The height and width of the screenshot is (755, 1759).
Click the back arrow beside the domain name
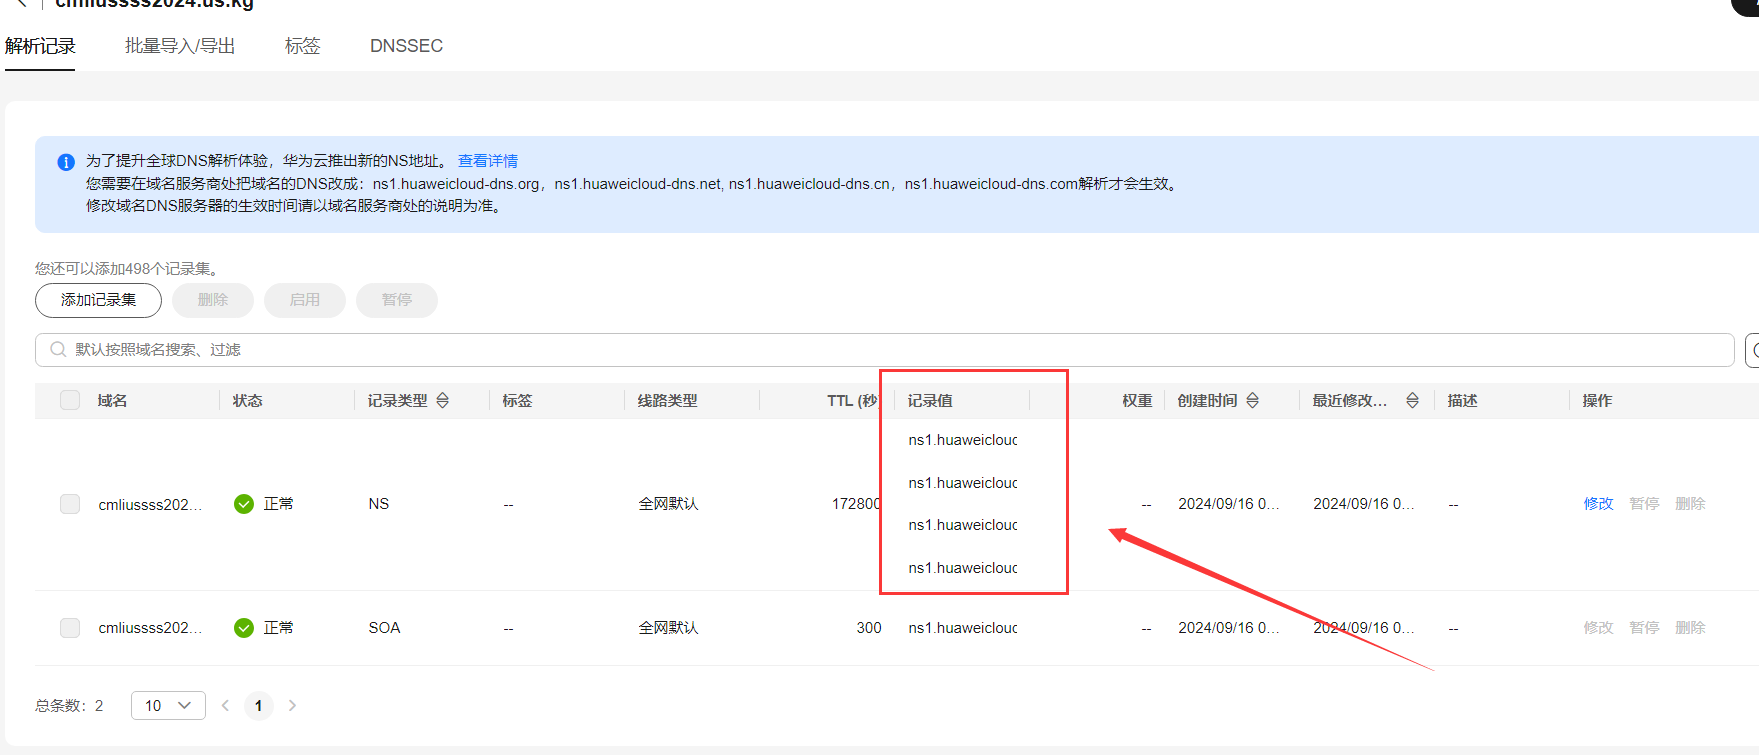coord(22,4)
